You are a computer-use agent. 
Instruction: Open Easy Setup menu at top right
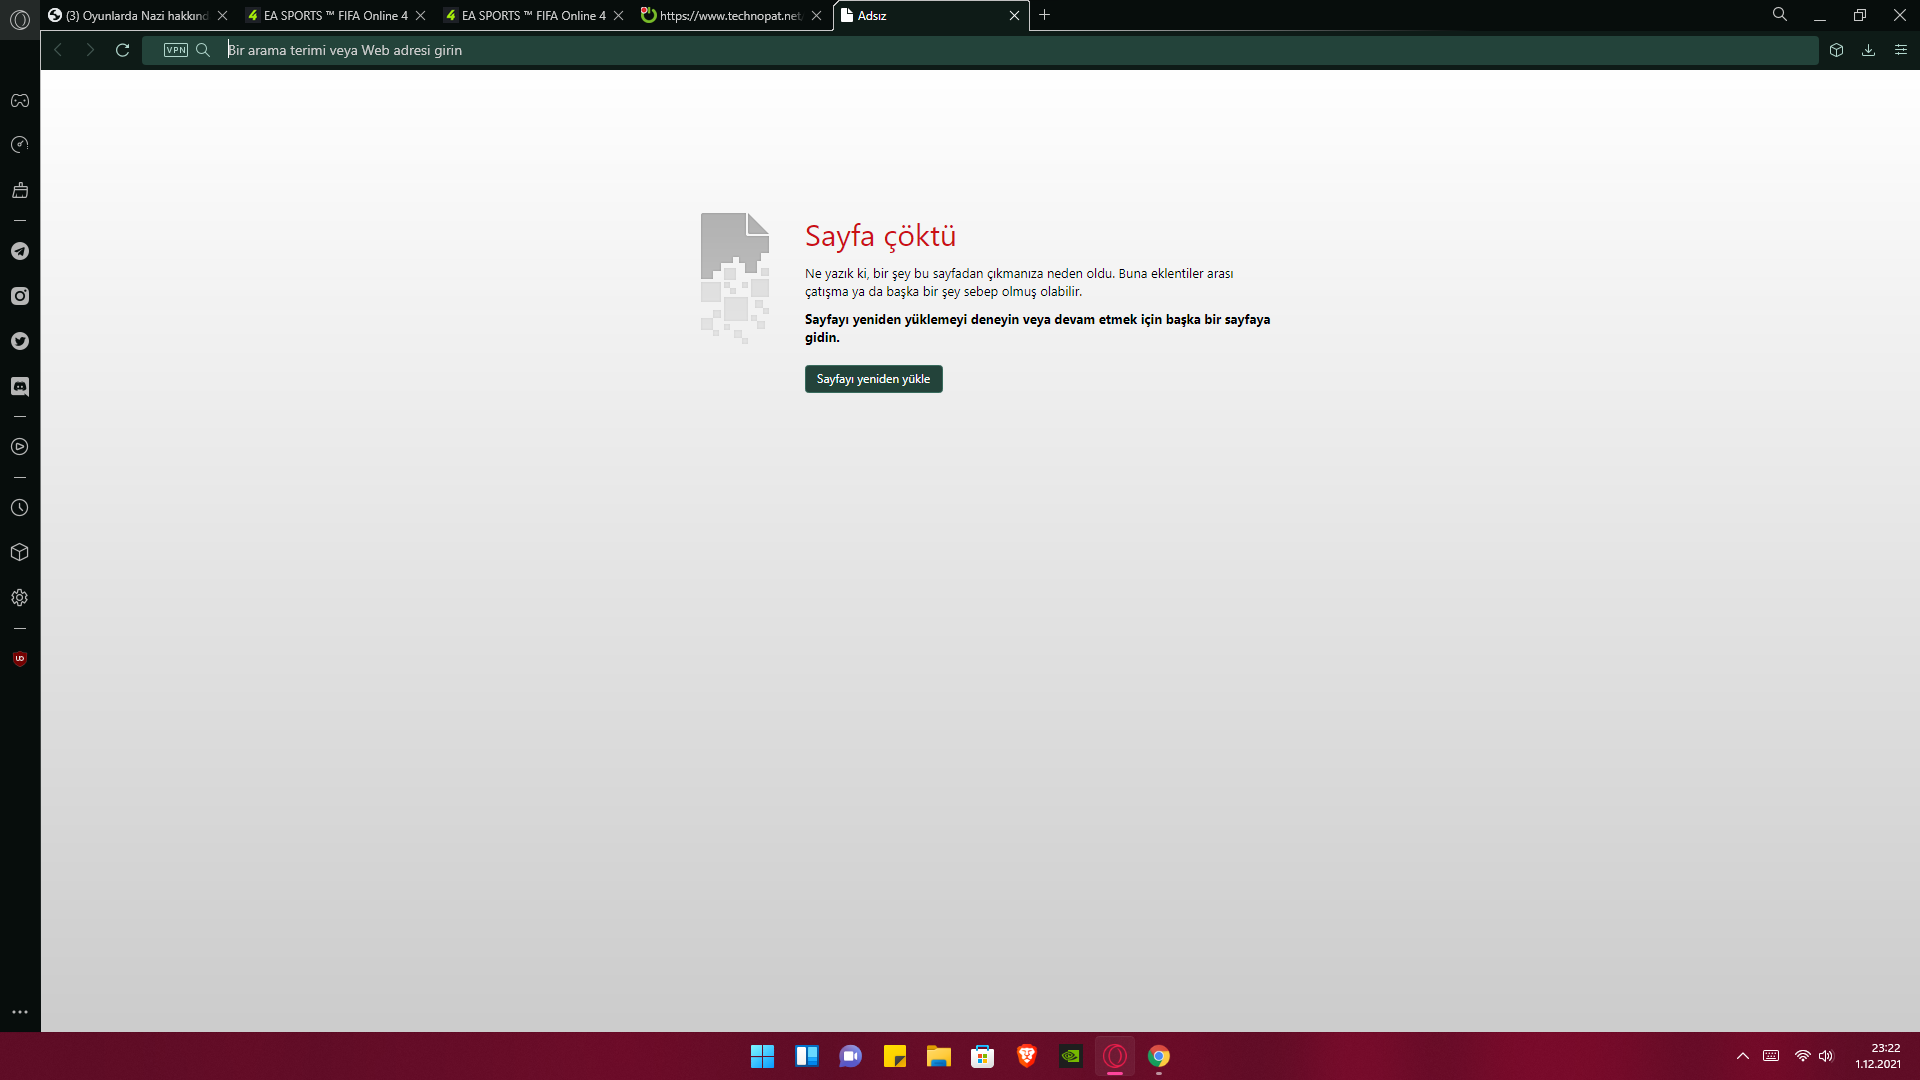tap(1900, 50)
